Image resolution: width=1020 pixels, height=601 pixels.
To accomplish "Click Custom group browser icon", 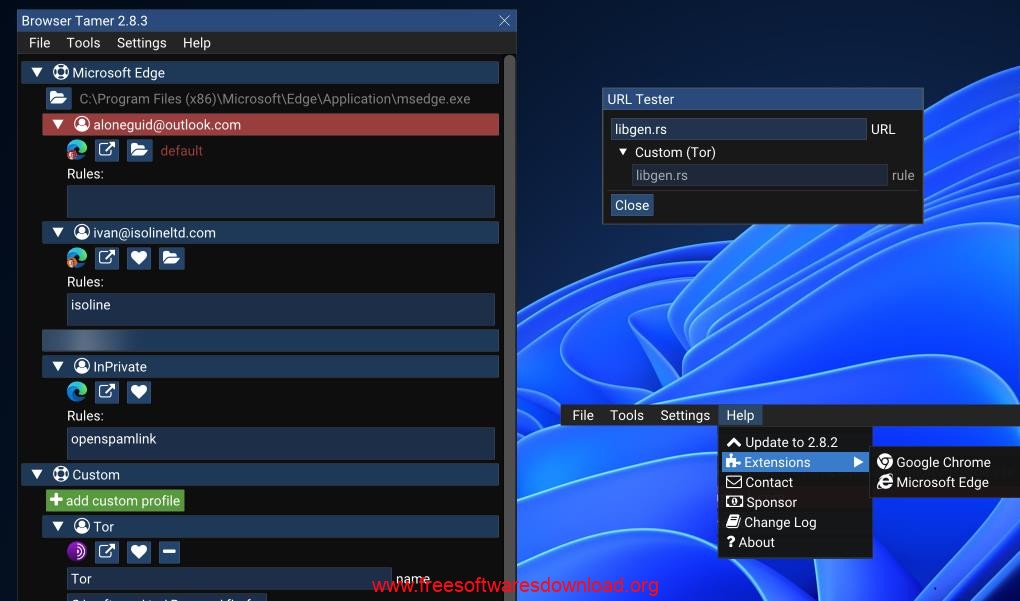I will (60, 474).
